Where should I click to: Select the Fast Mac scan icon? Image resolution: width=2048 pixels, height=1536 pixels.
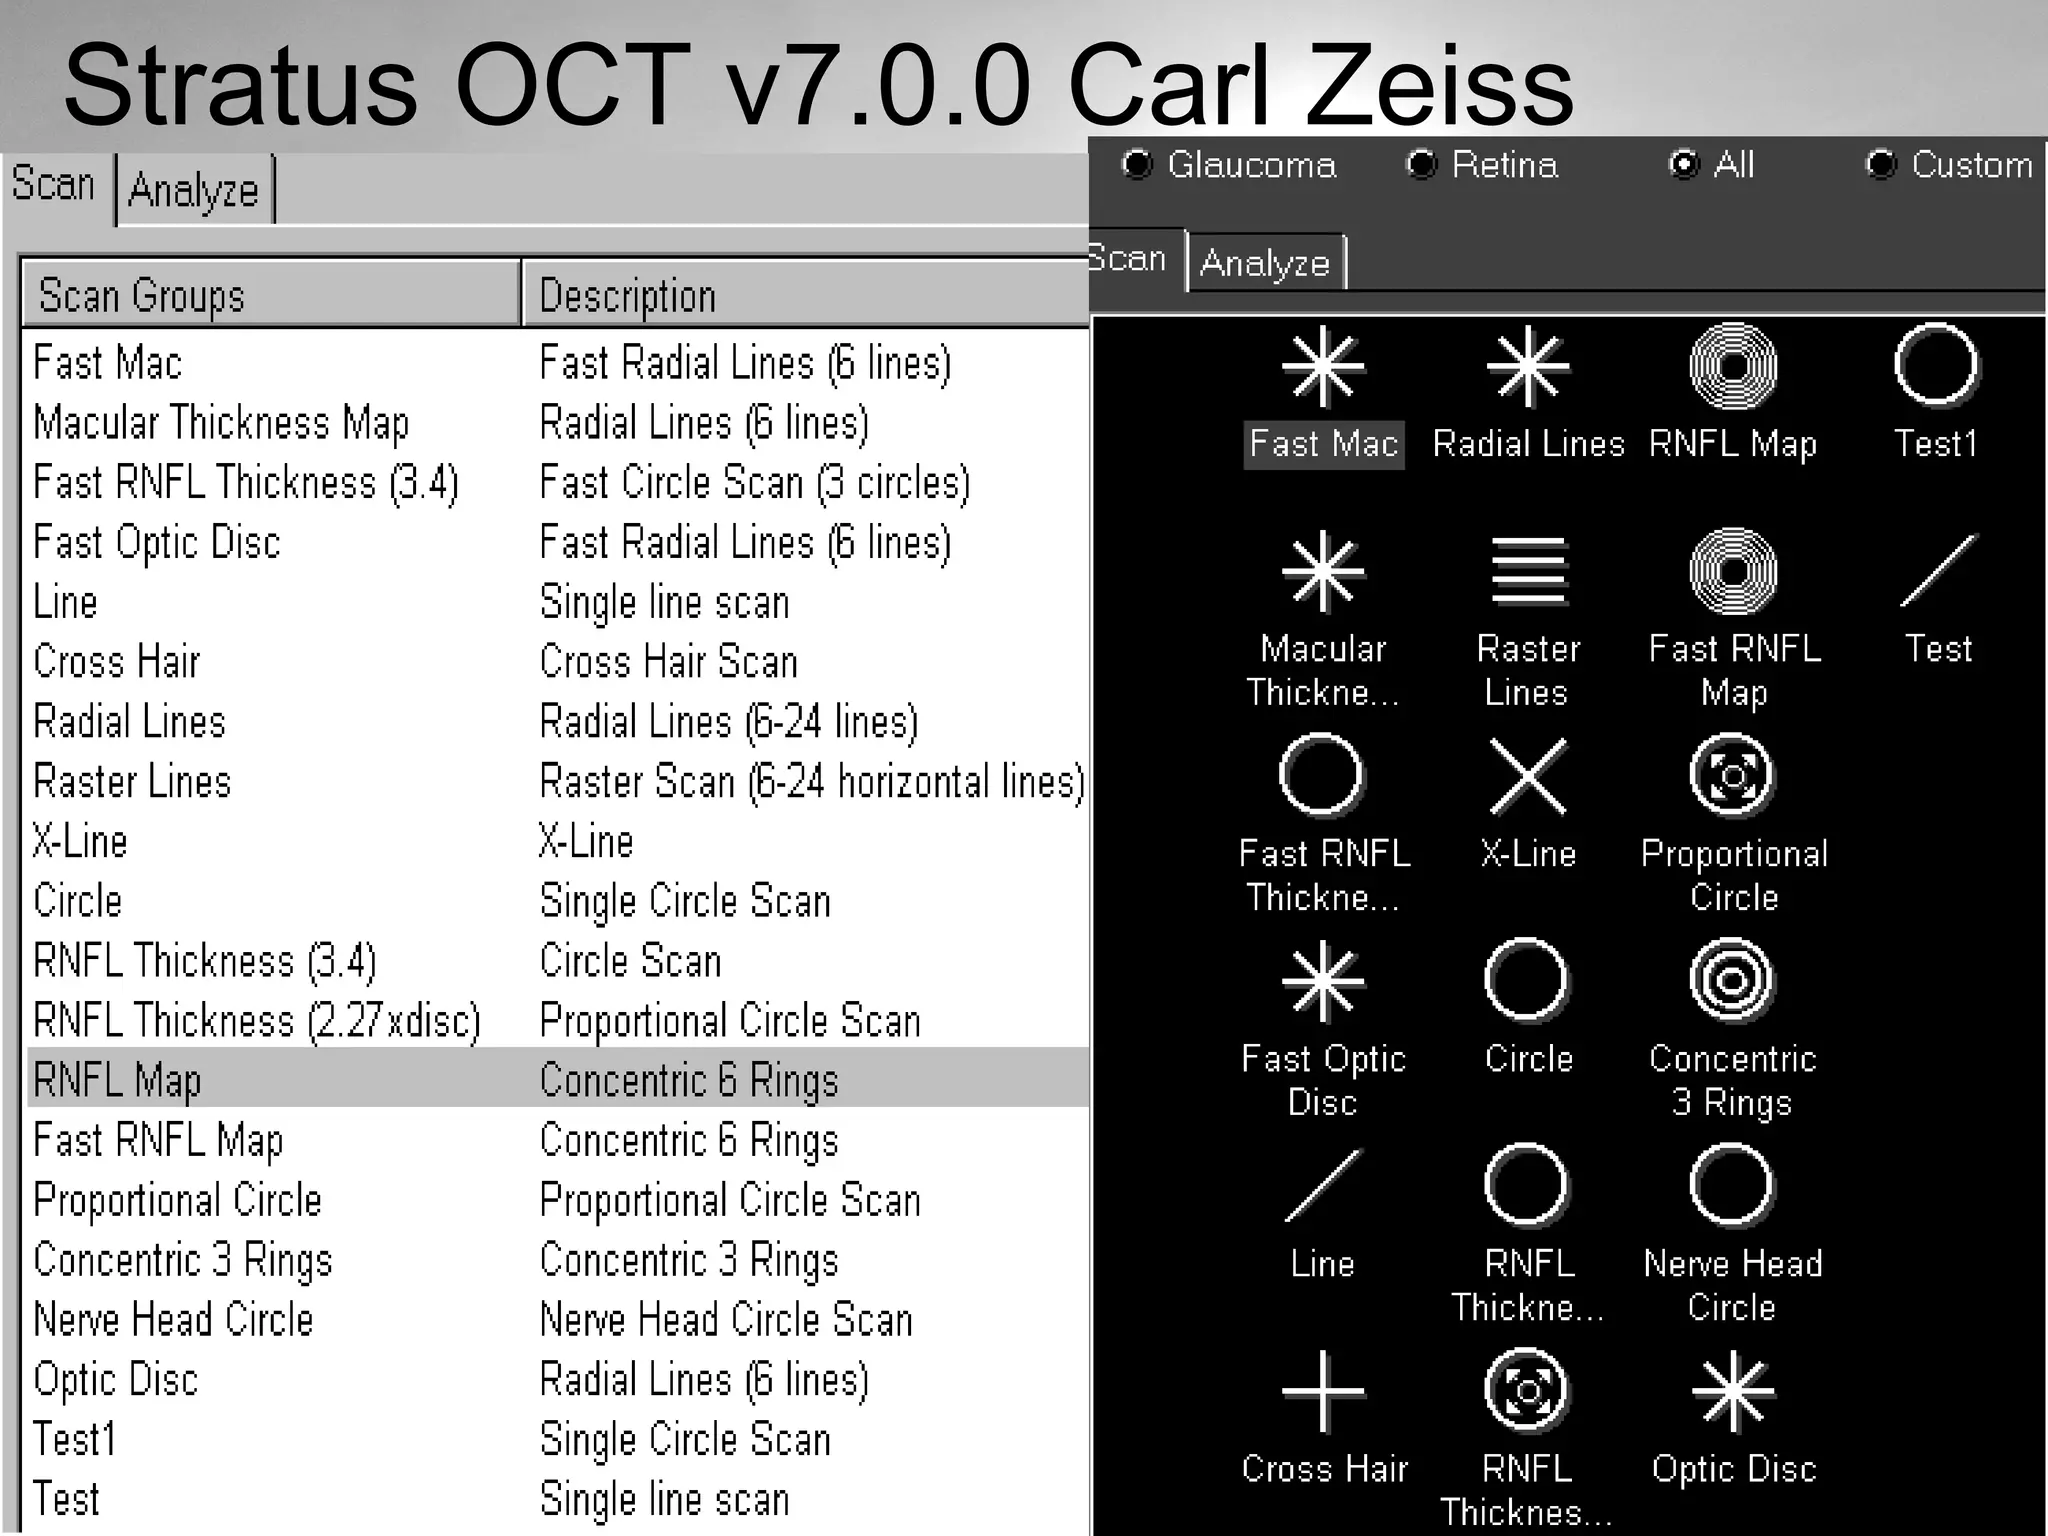coord(1322,367)
